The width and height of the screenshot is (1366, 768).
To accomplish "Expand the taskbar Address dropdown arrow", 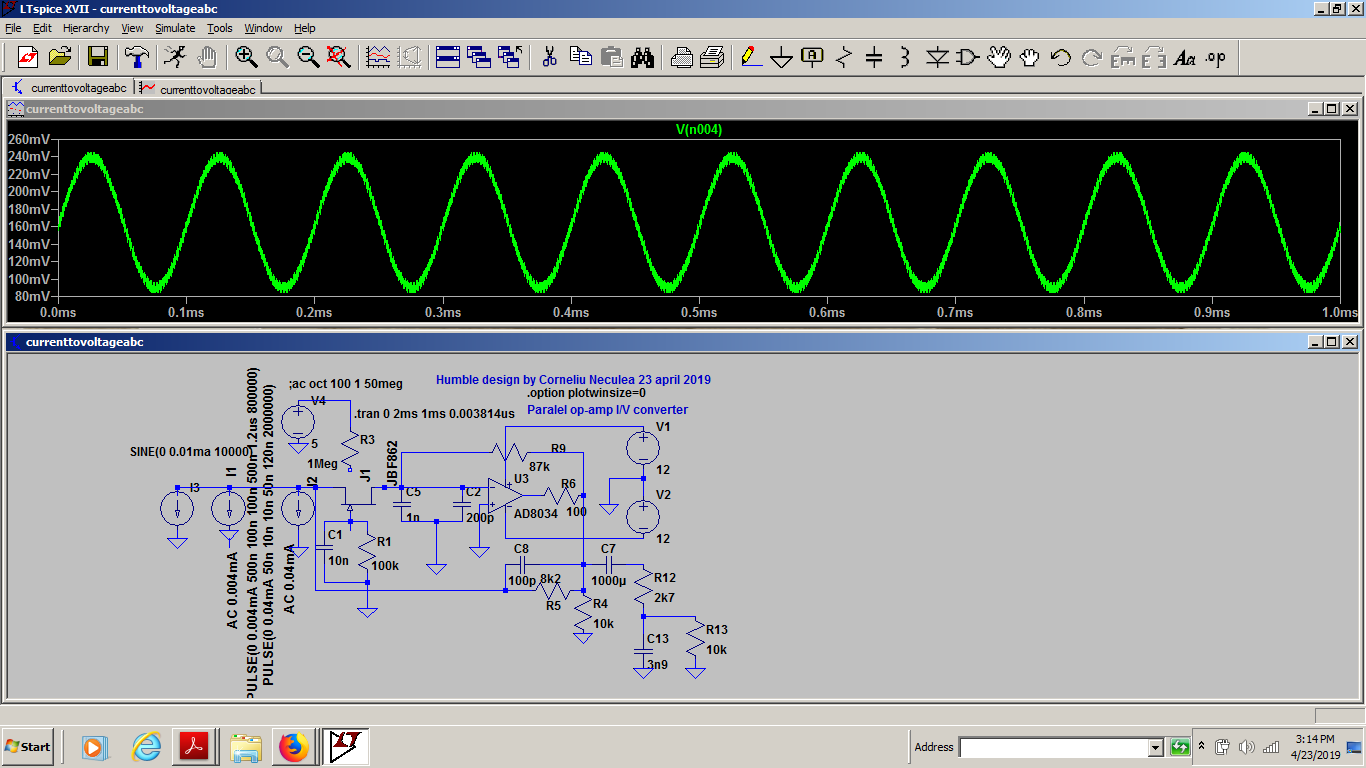I will (x=1155, y=747).
